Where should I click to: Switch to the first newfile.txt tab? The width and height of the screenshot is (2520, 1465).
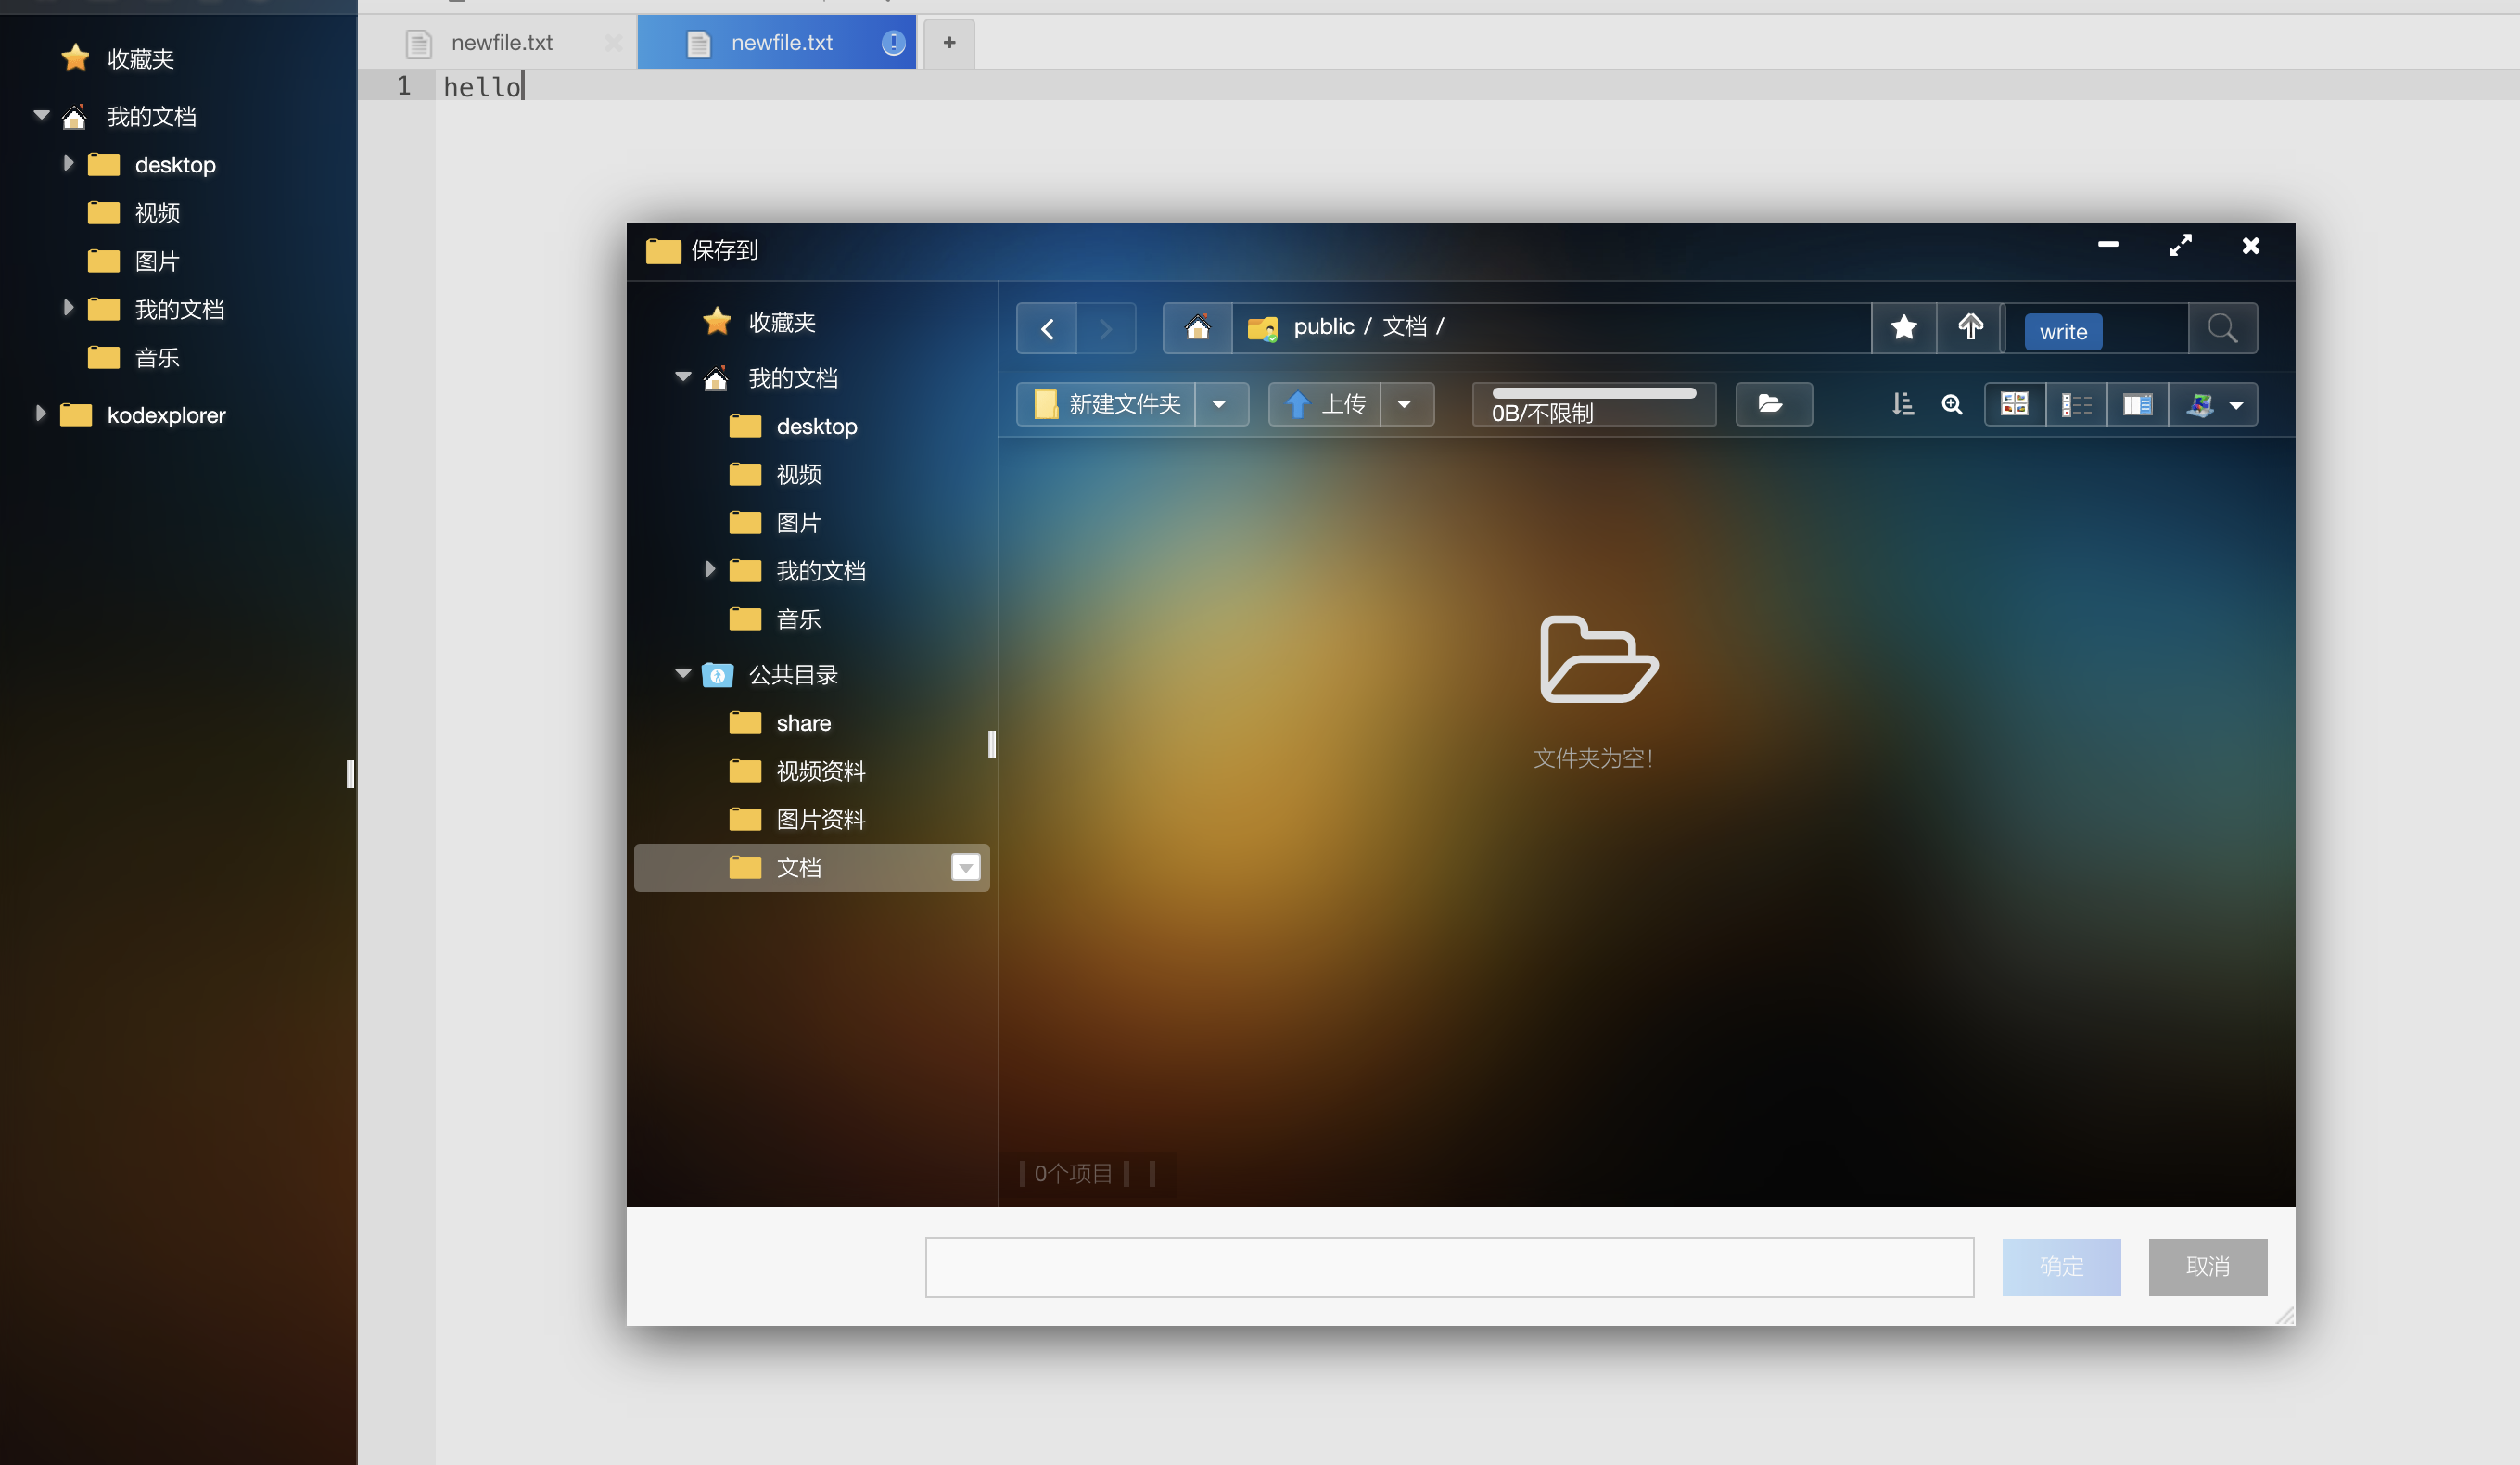pos(500,43)
